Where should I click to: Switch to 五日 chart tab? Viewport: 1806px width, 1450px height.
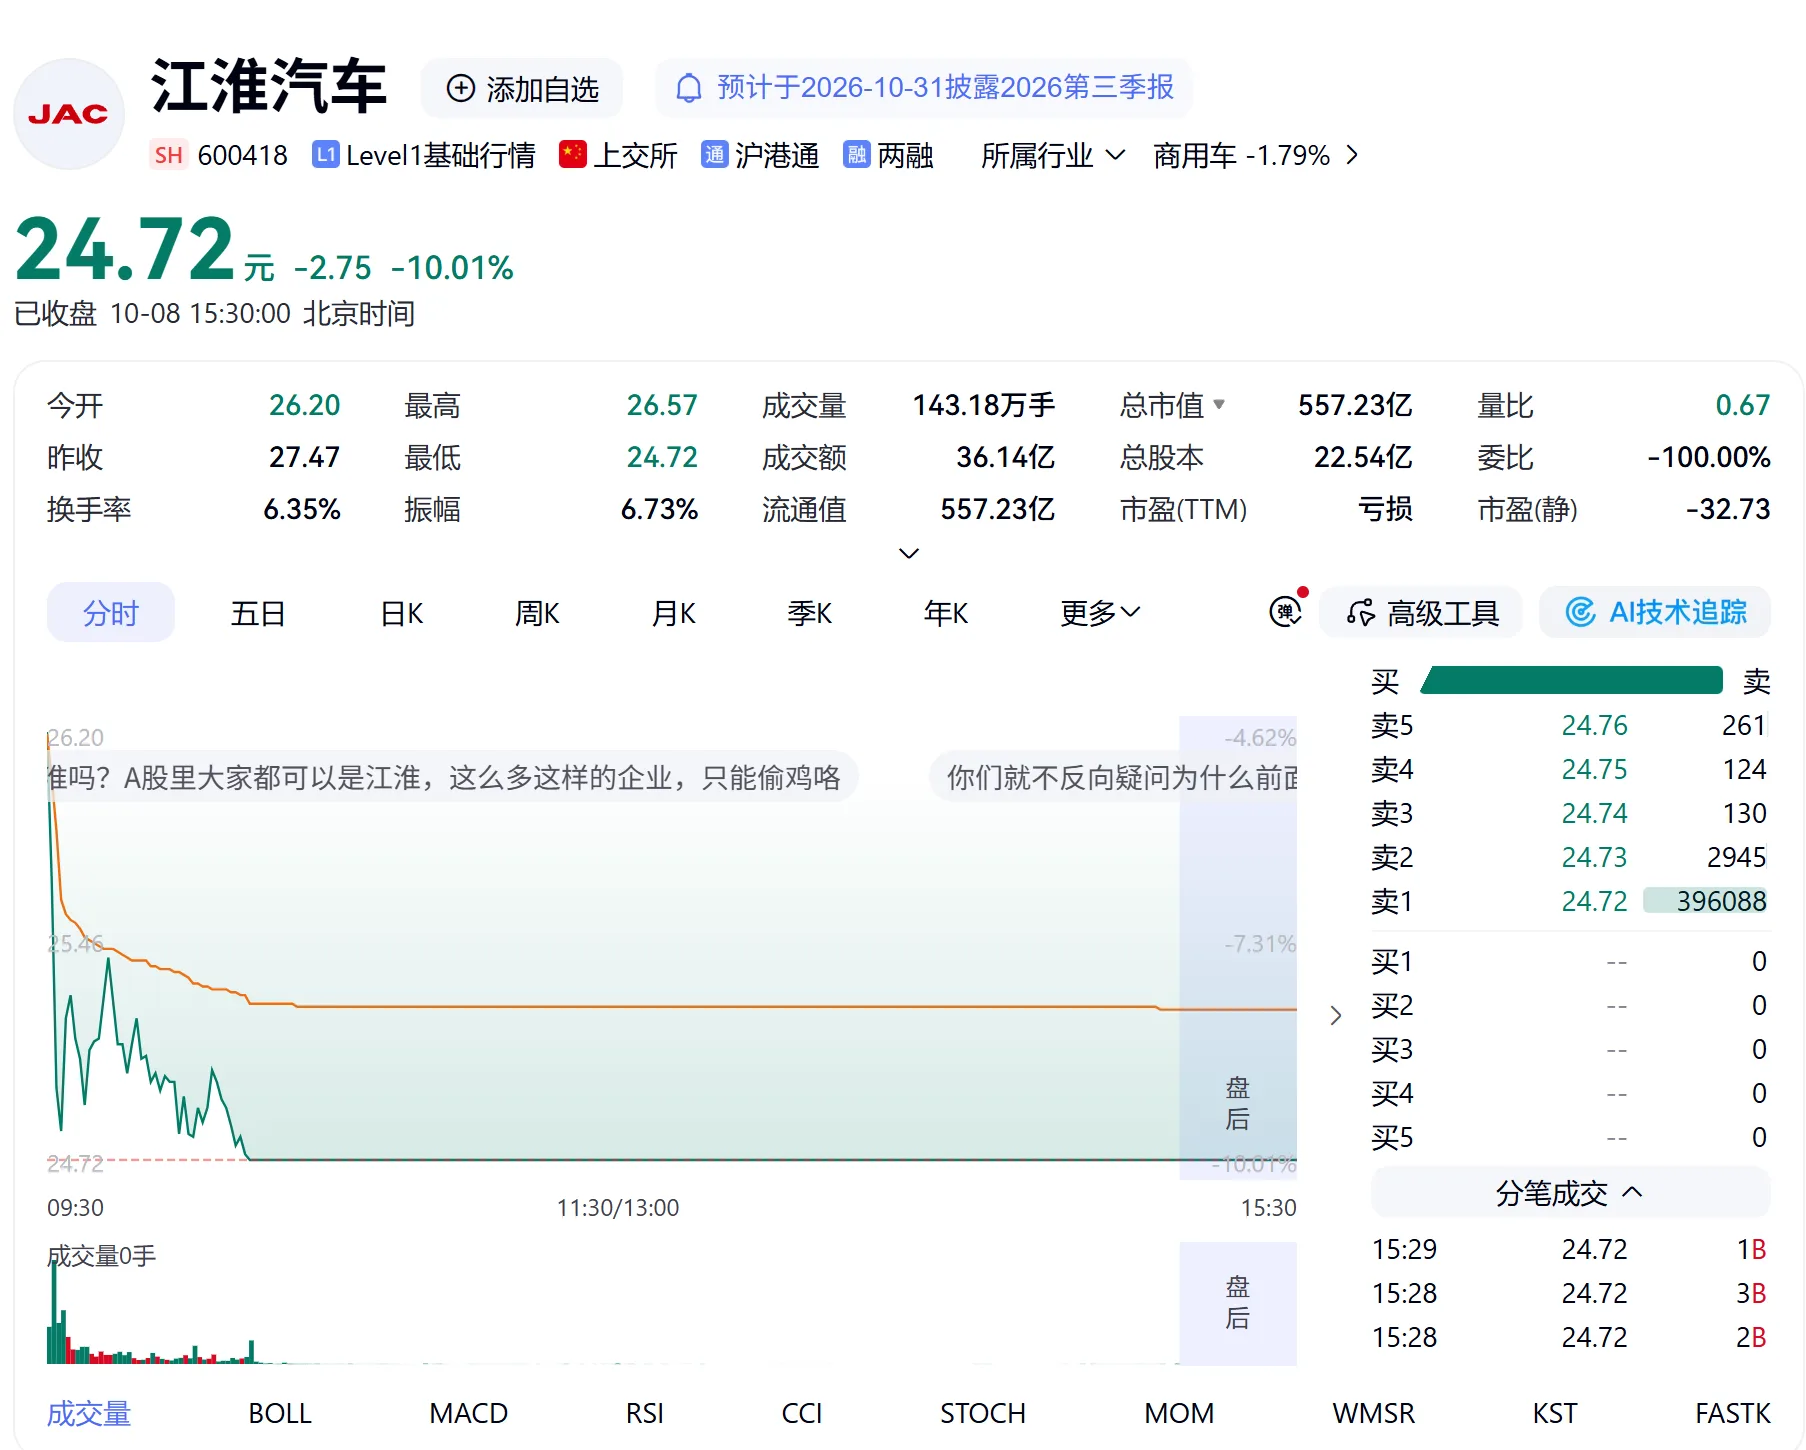[258, 612]
